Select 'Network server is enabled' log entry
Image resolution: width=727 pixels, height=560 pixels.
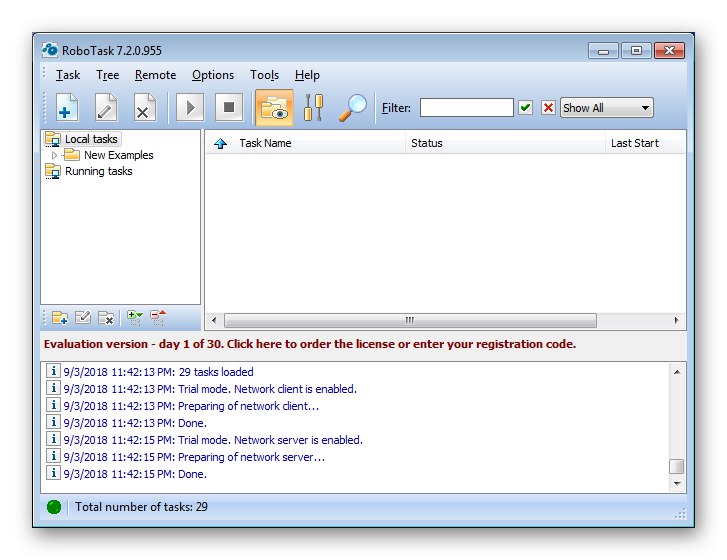pyautogui.click(x=213, y=440)
